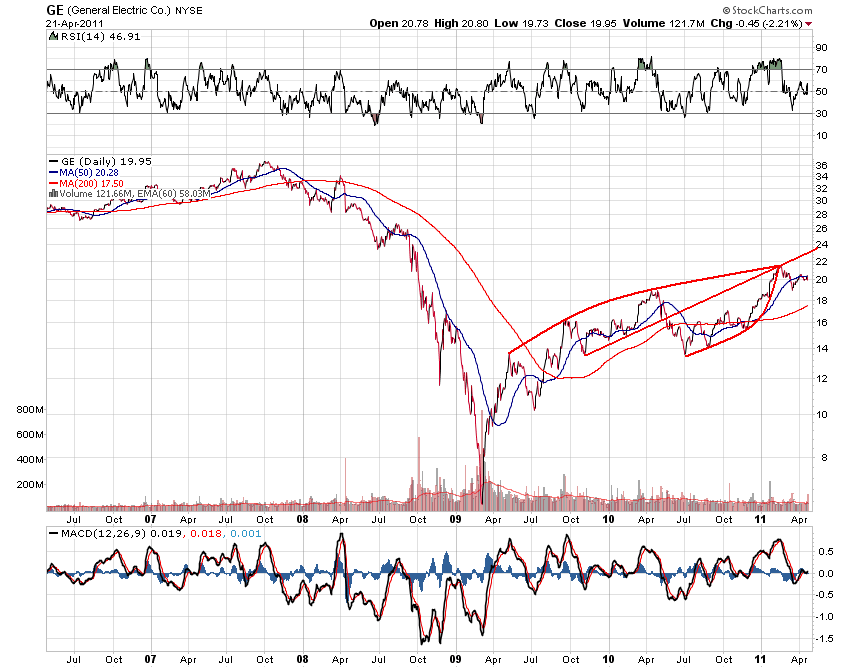Click the RSI axis label '90'
Viewport: 850px width, 668px height.
click(x=821, y=48)
